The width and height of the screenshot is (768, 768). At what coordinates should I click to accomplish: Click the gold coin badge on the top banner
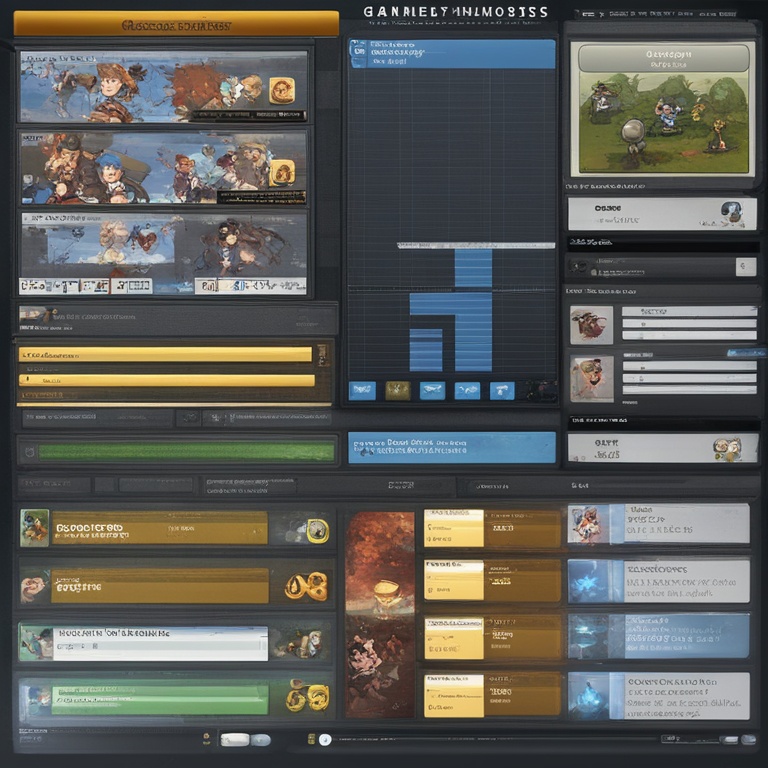282,90
